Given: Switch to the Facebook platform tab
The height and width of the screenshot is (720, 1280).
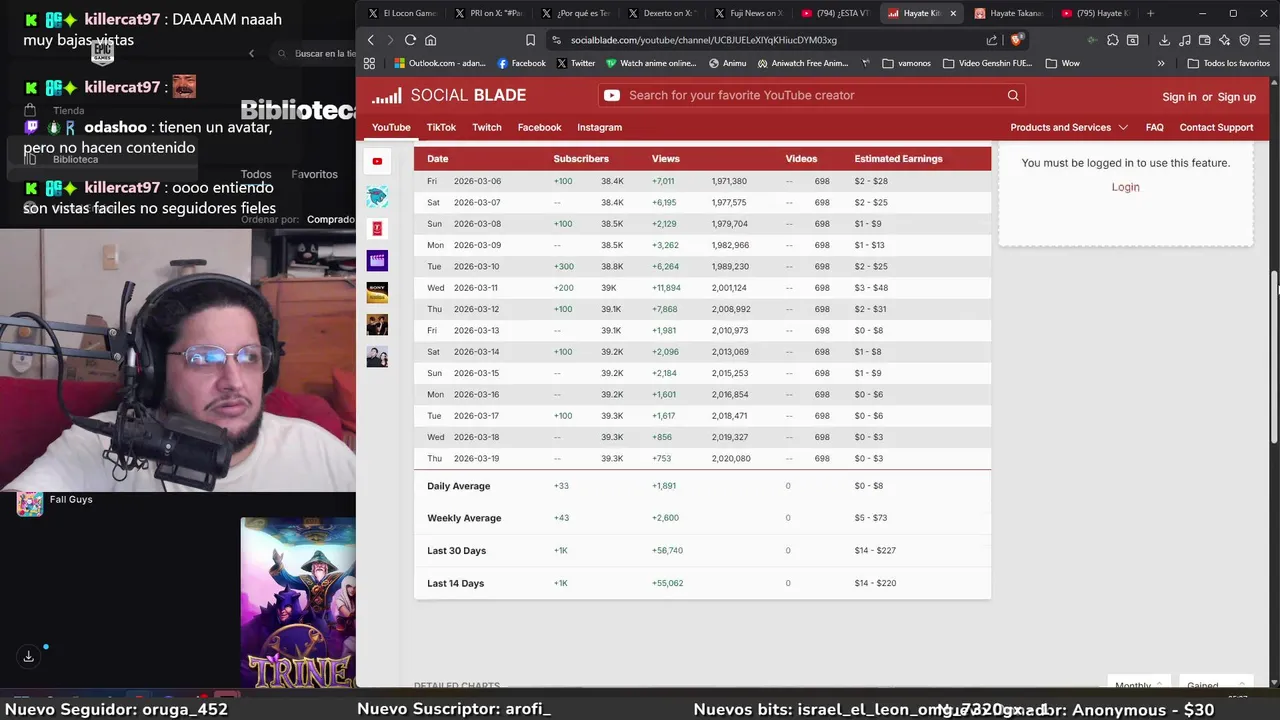Looking at the screenshot, I should (539, 127).
